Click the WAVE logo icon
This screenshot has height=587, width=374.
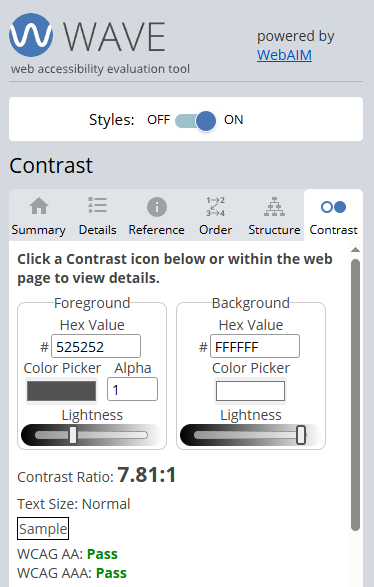coord(31,35)
